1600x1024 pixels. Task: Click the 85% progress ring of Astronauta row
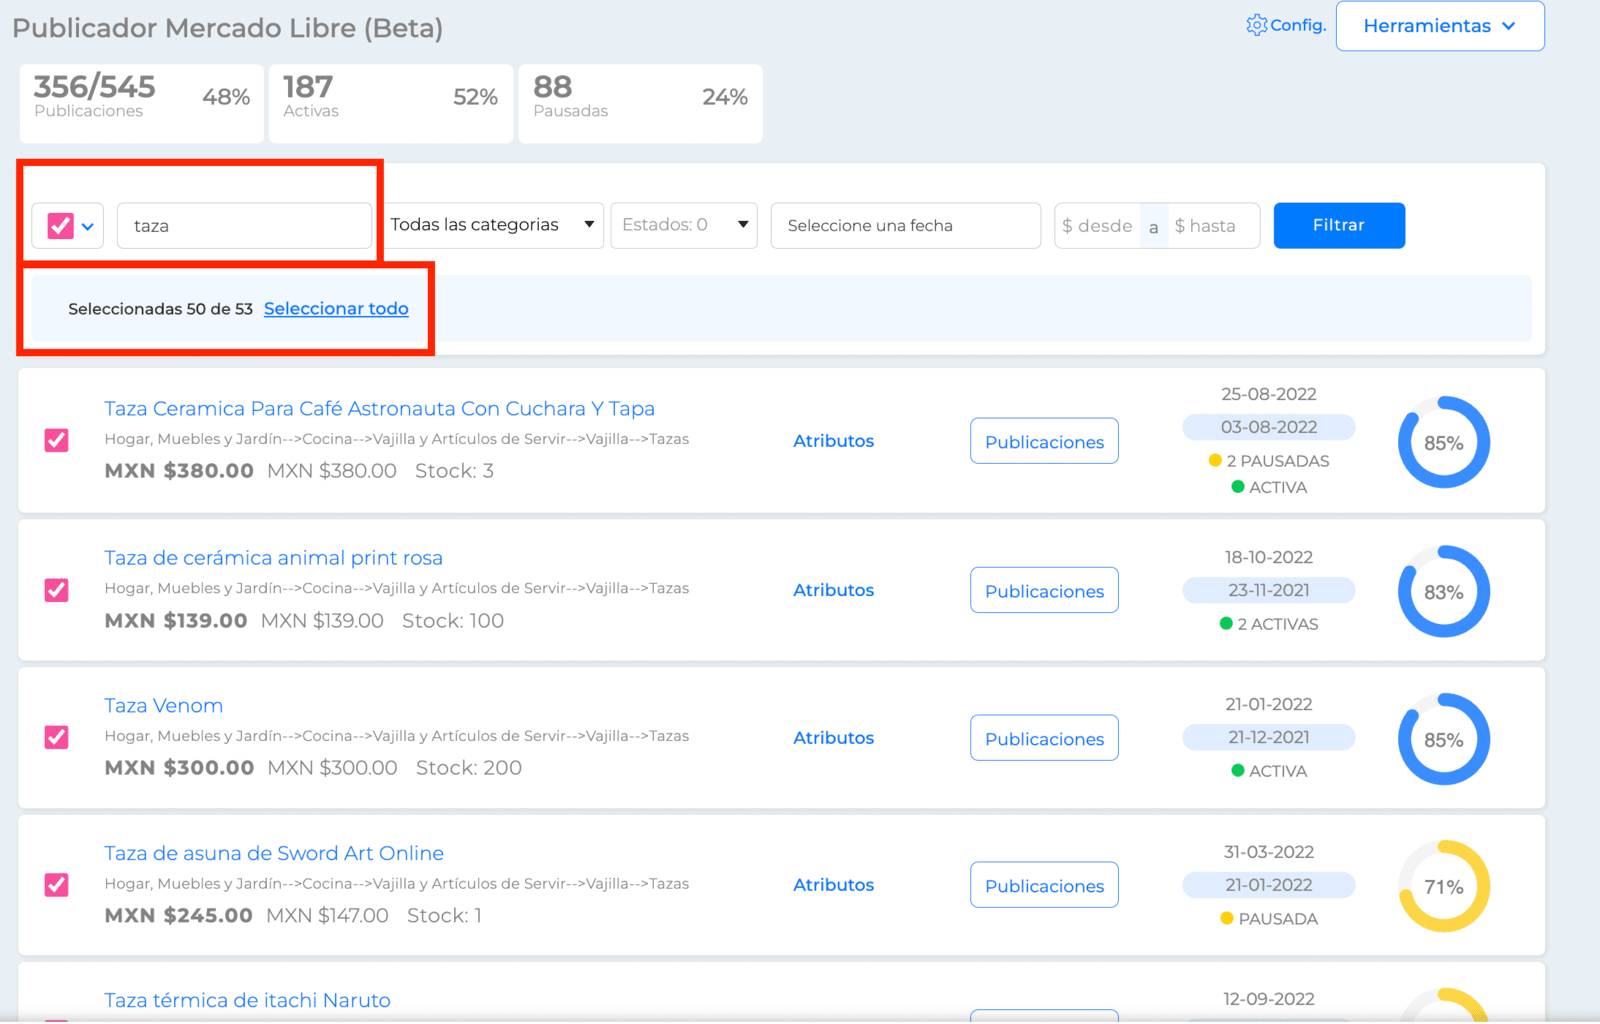pyautogui.click(x=1443, y=443)
